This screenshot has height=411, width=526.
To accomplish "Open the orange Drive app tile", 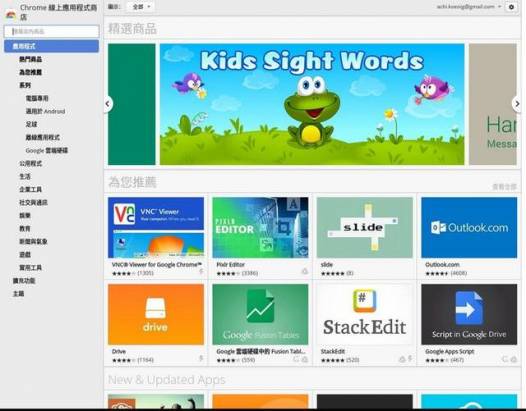I will (x=156, y=314).
